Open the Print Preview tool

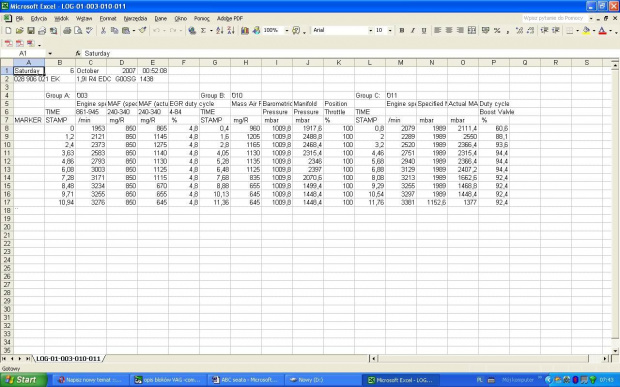(78, 30)
